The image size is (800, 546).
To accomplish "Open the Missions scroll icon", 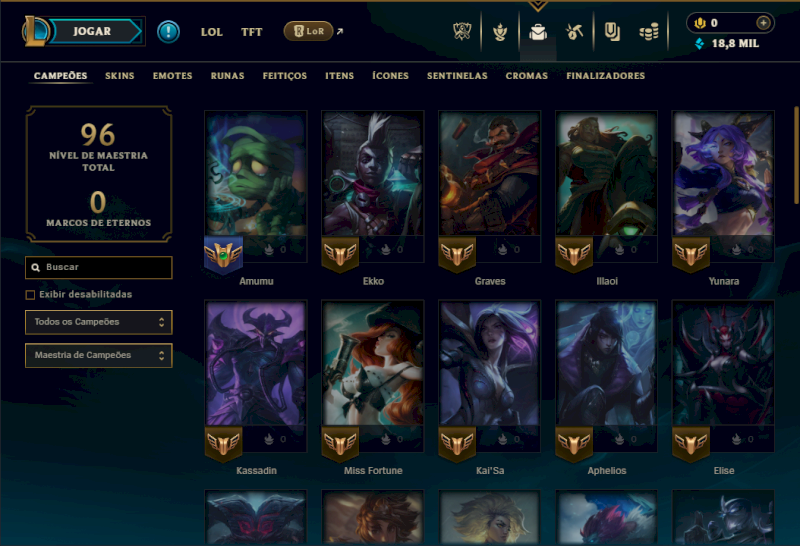I will tap(612, 32).
